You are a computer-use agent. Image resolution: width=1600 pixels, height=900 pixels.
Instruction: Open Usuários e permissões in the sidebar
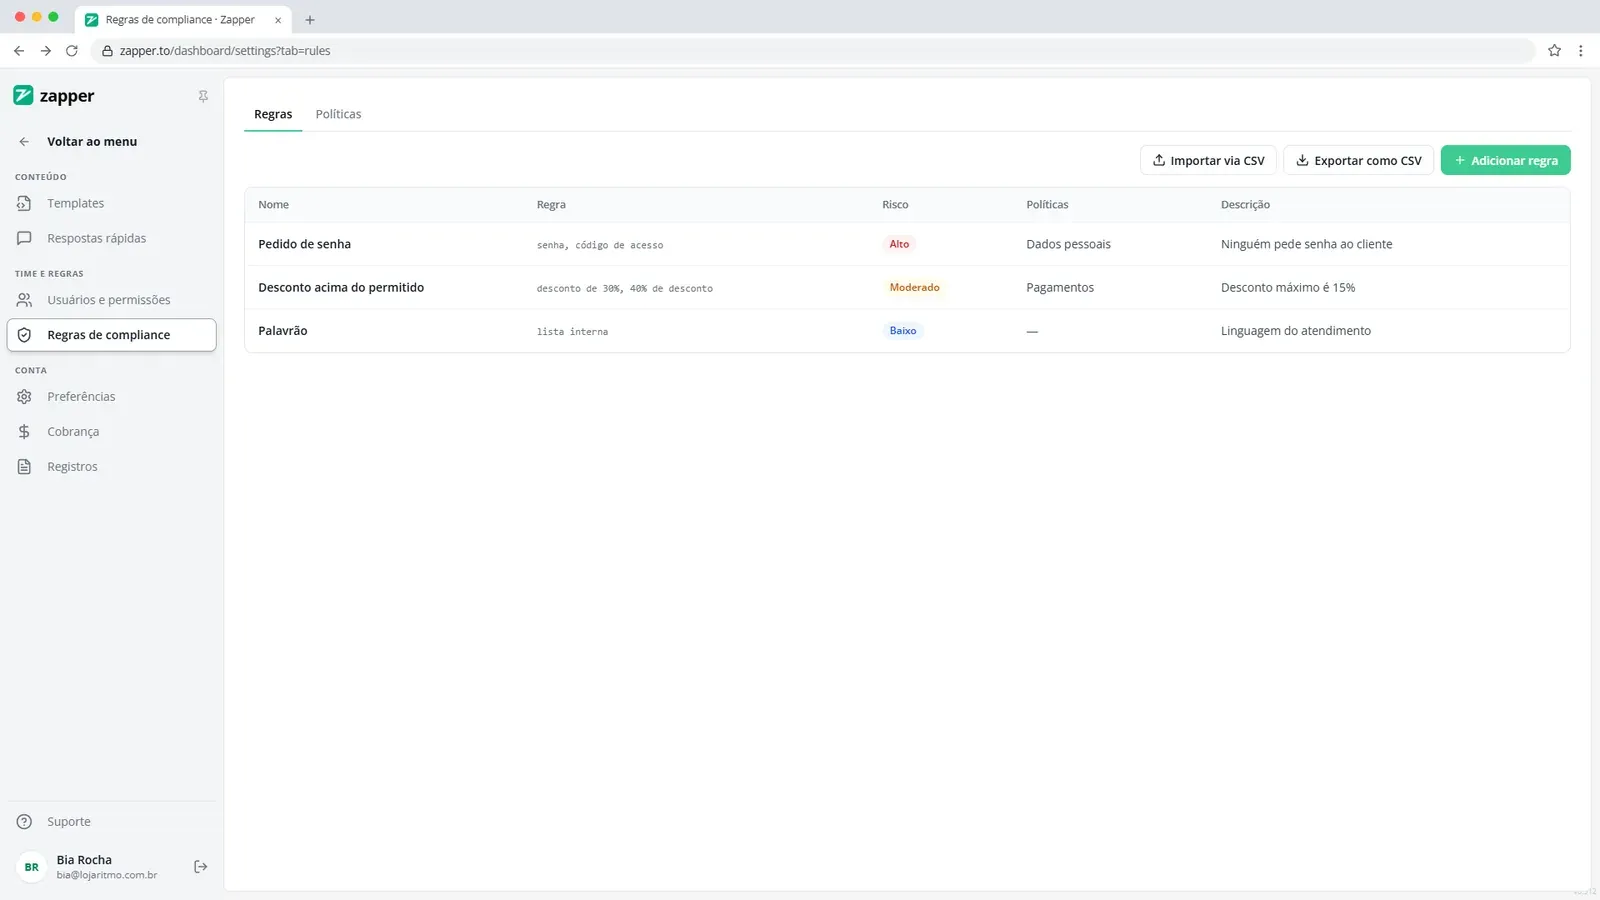tap(111, 300)
